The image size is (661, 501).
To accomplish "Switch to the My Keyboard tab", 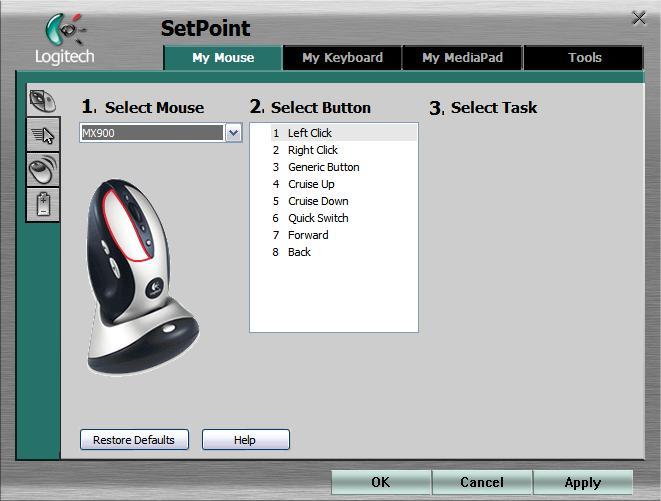I will point(342,58).
